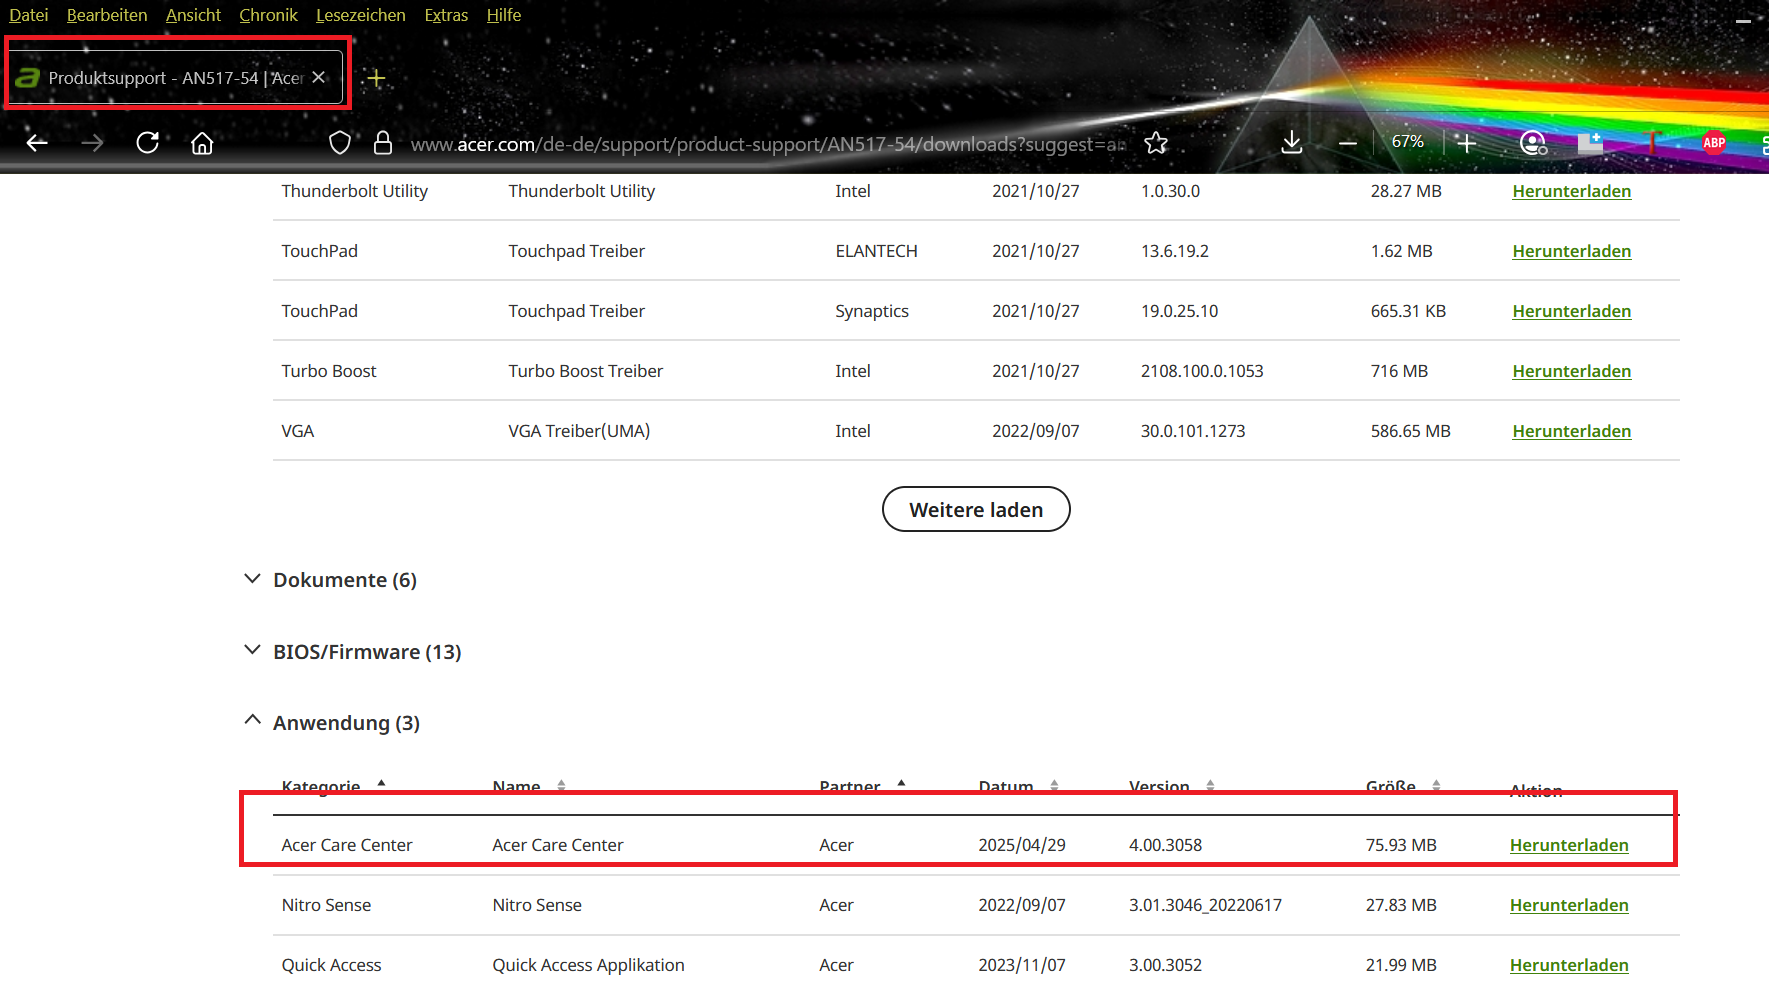Image resolution: width=1769 pixels, height=985 pixels.
Task: Select the version text 3.01.3046_20220617
Action: pyautogui.click(x=1205, y=905)
